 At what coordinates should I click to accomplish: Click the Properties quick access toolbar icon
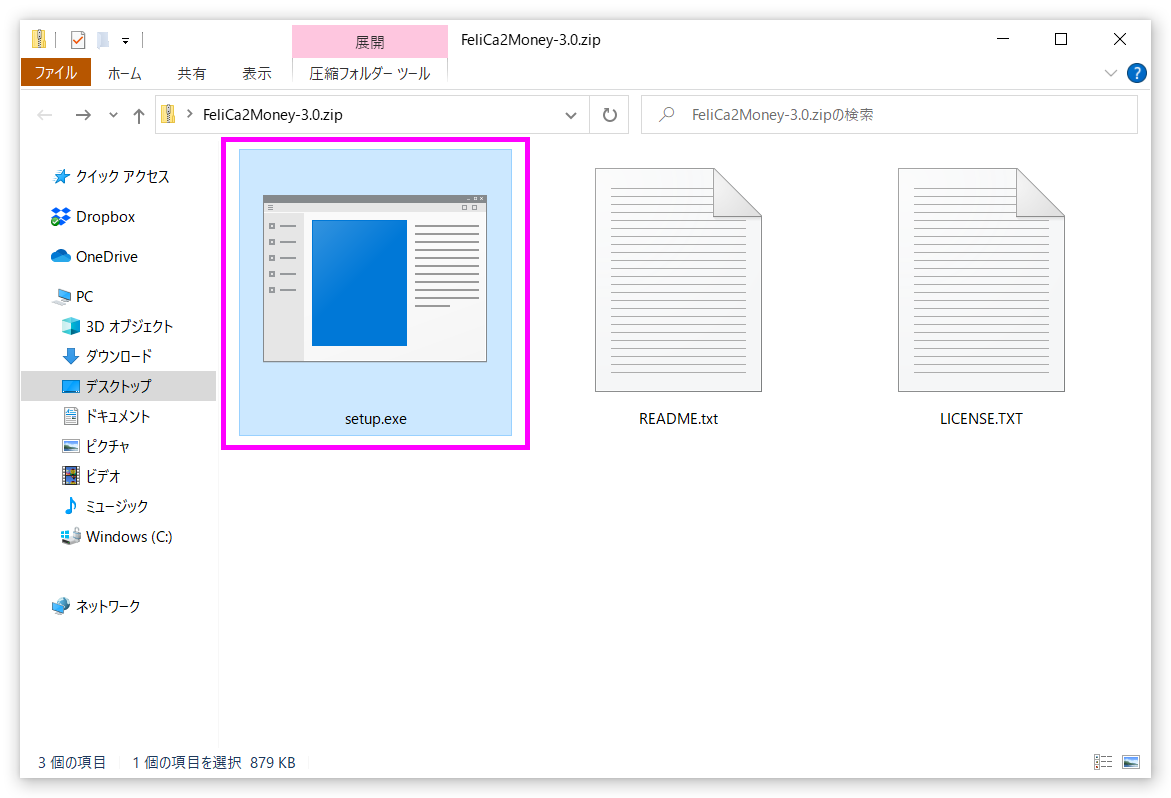click(78, 40)
